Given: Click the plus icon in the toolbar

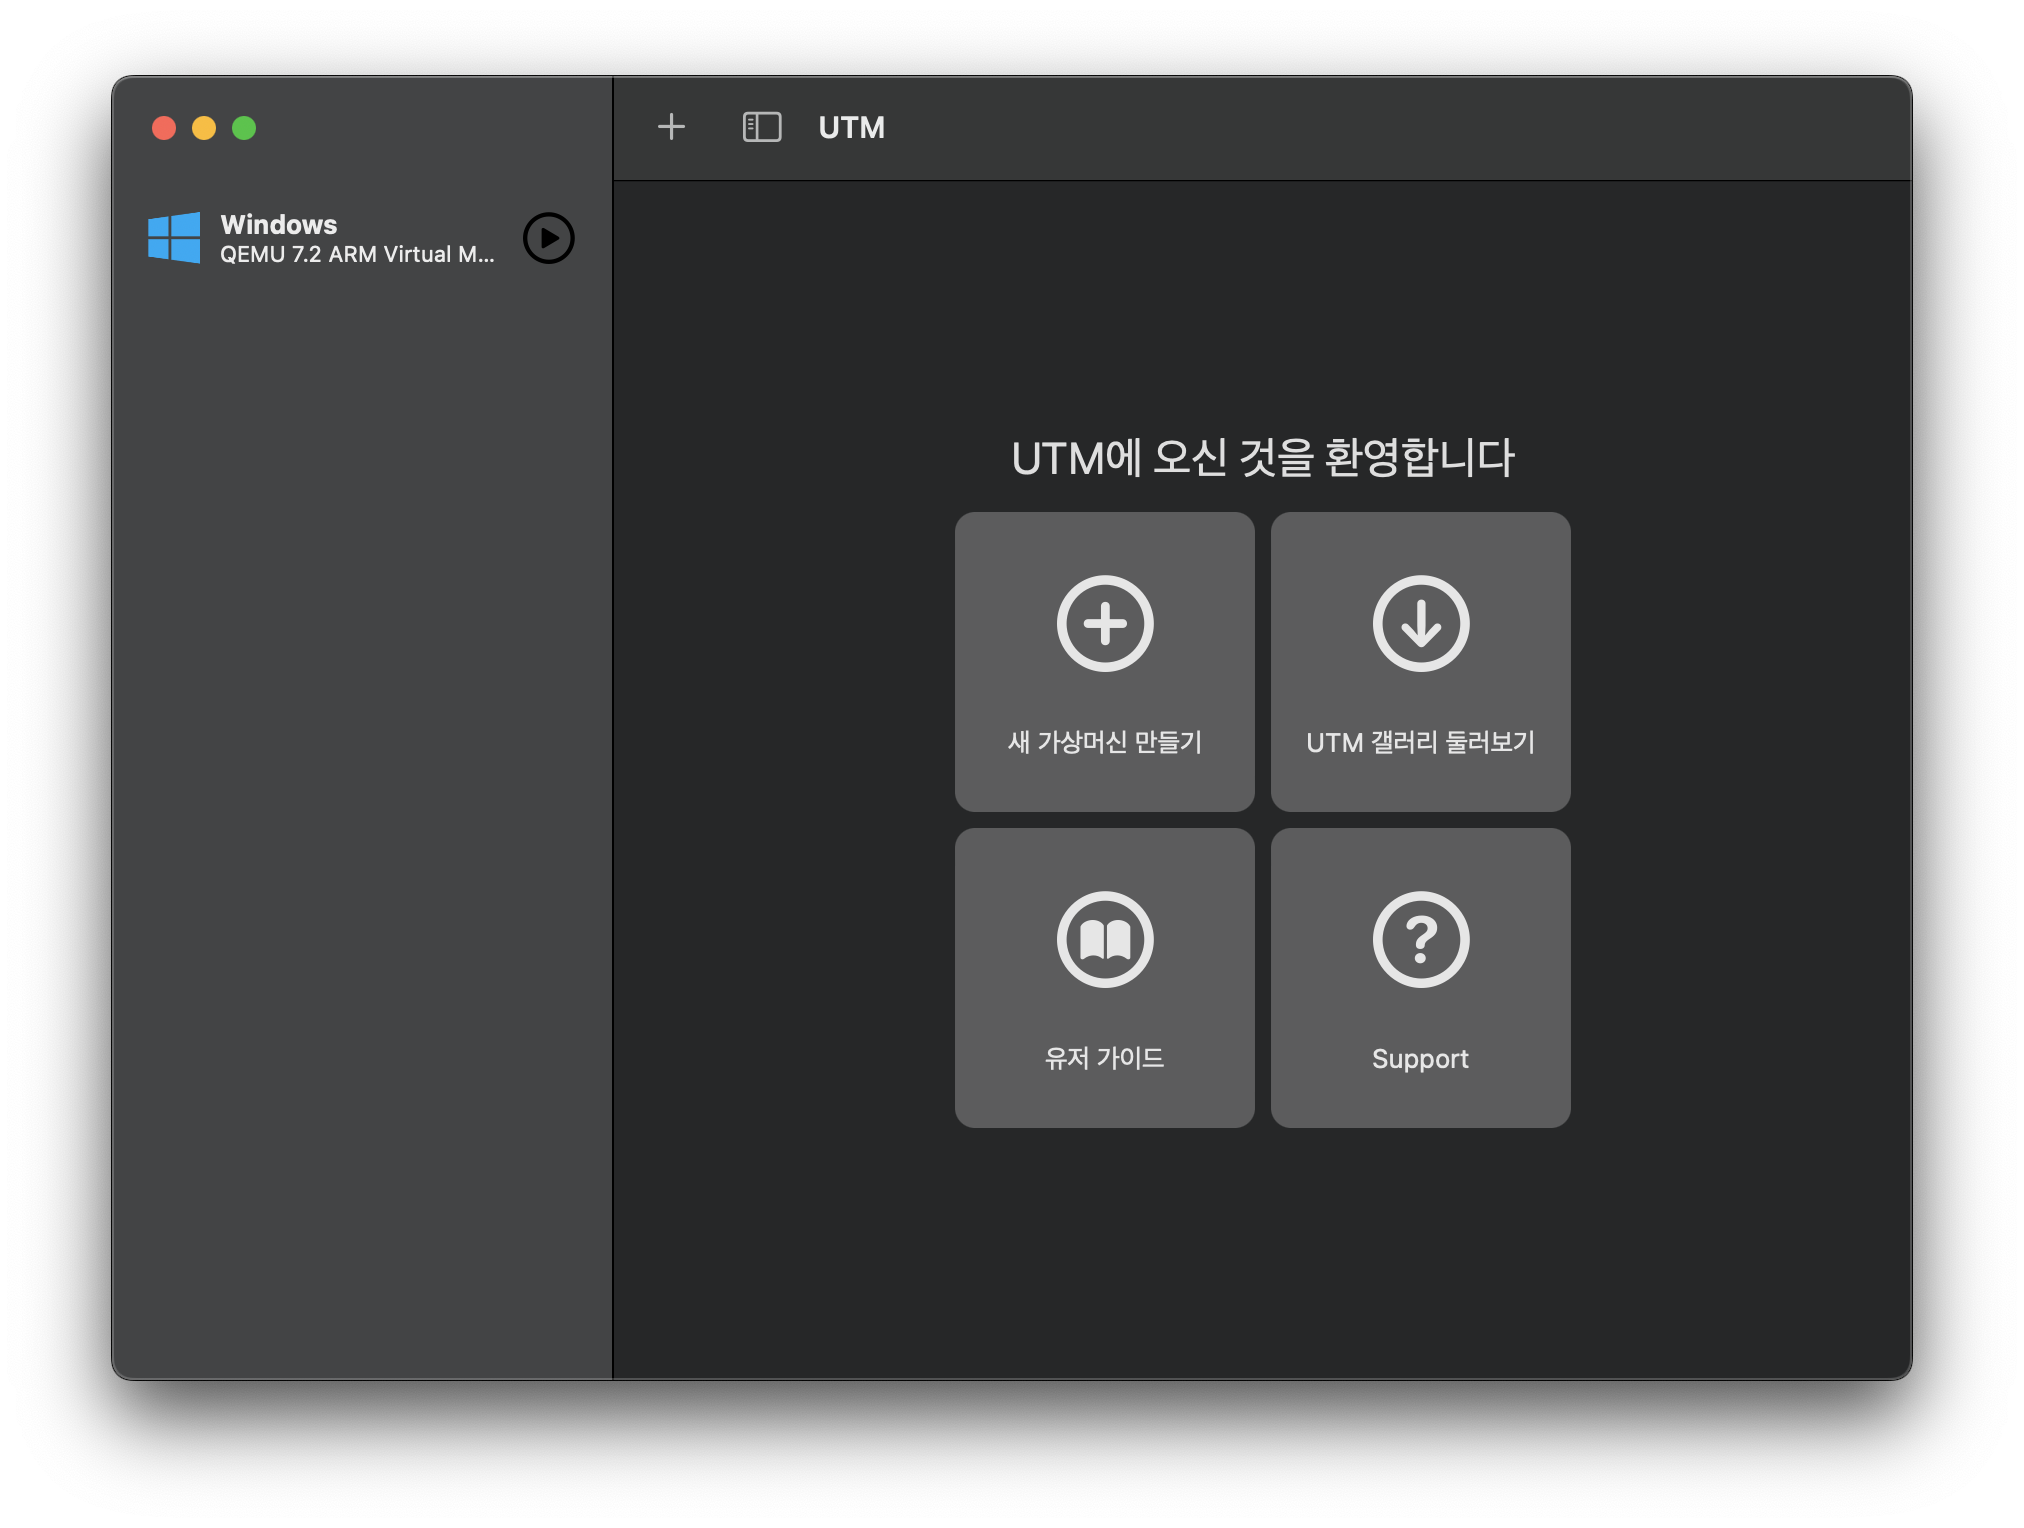Looking at the screenshot, I should (x=671, y=127).
